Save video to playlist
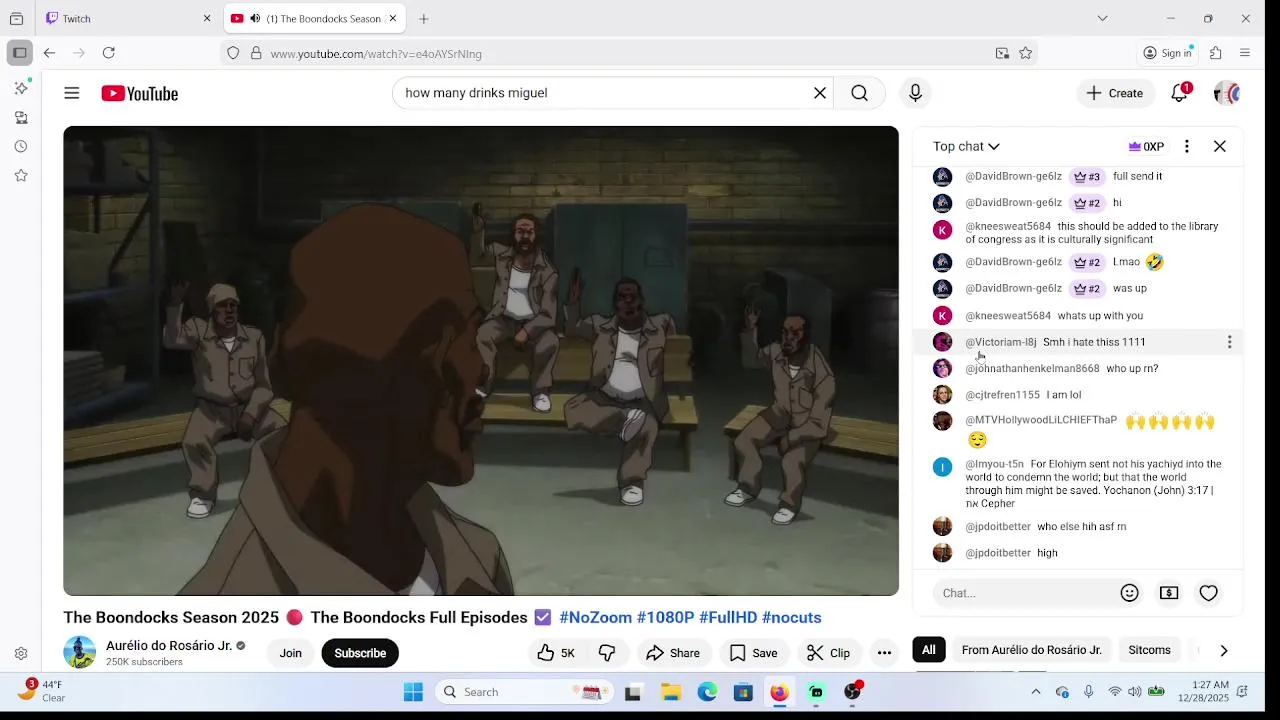The width and height of the screenshot is (1280, 720). (753, 653)
